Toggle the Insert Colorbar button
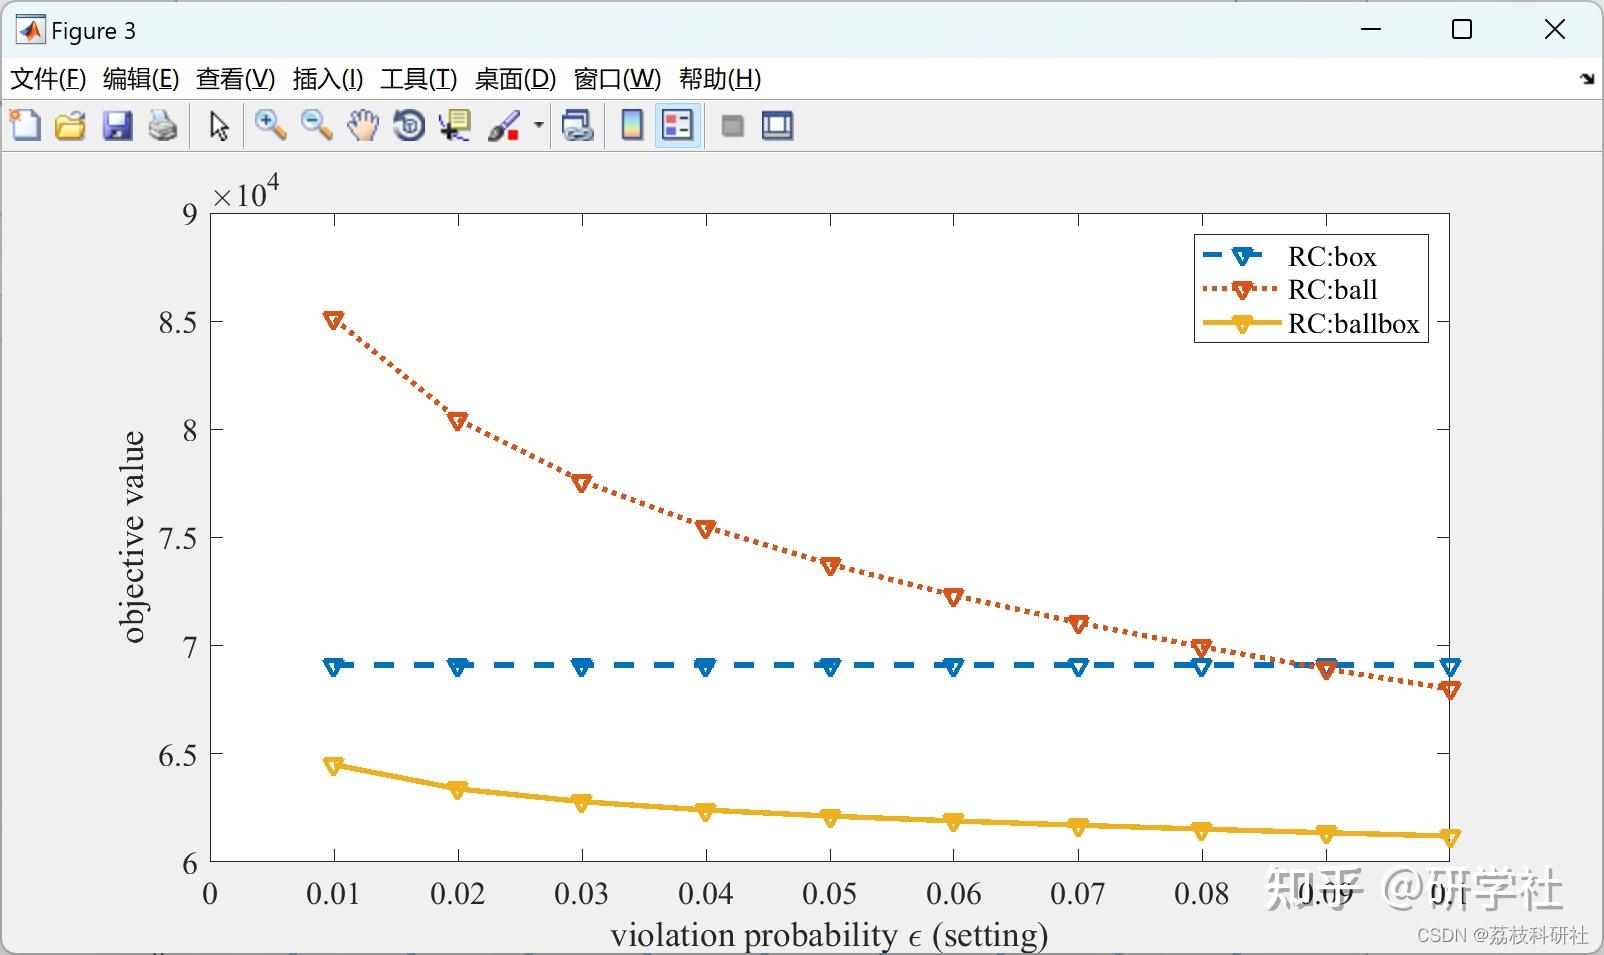Viewport: 1604px width, 955px height. [632, 126]
